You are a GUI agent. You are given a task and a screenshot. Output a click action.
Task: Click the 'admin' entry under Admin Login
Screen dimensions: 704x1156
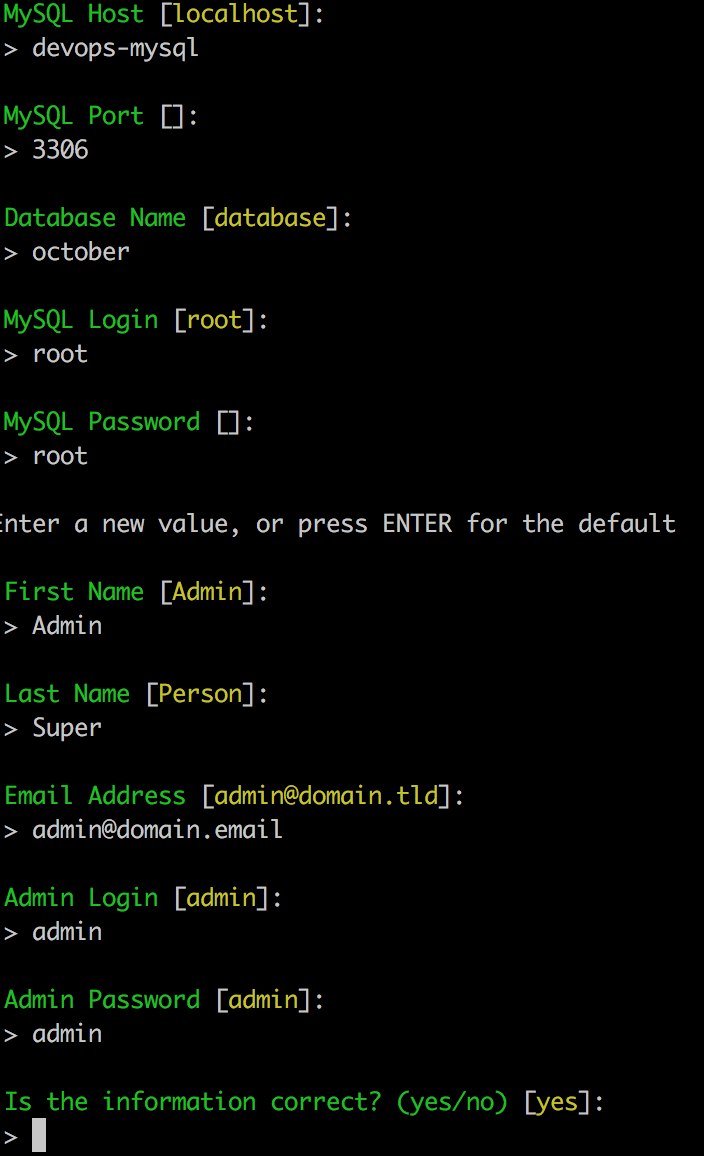[x=67, y=932]
